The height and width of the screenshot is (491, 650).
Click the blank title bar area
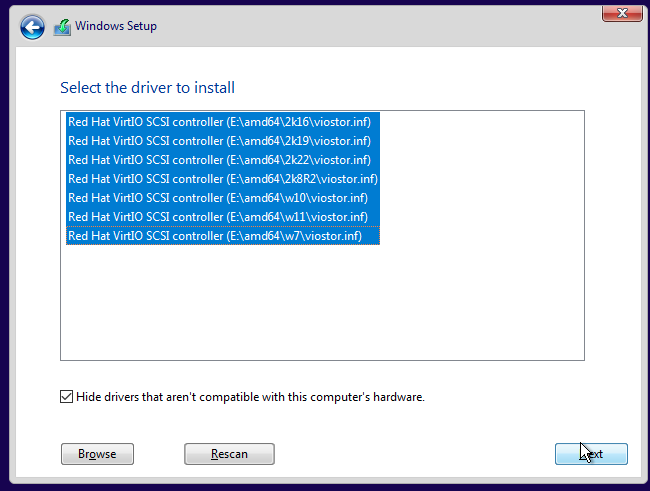380,26
